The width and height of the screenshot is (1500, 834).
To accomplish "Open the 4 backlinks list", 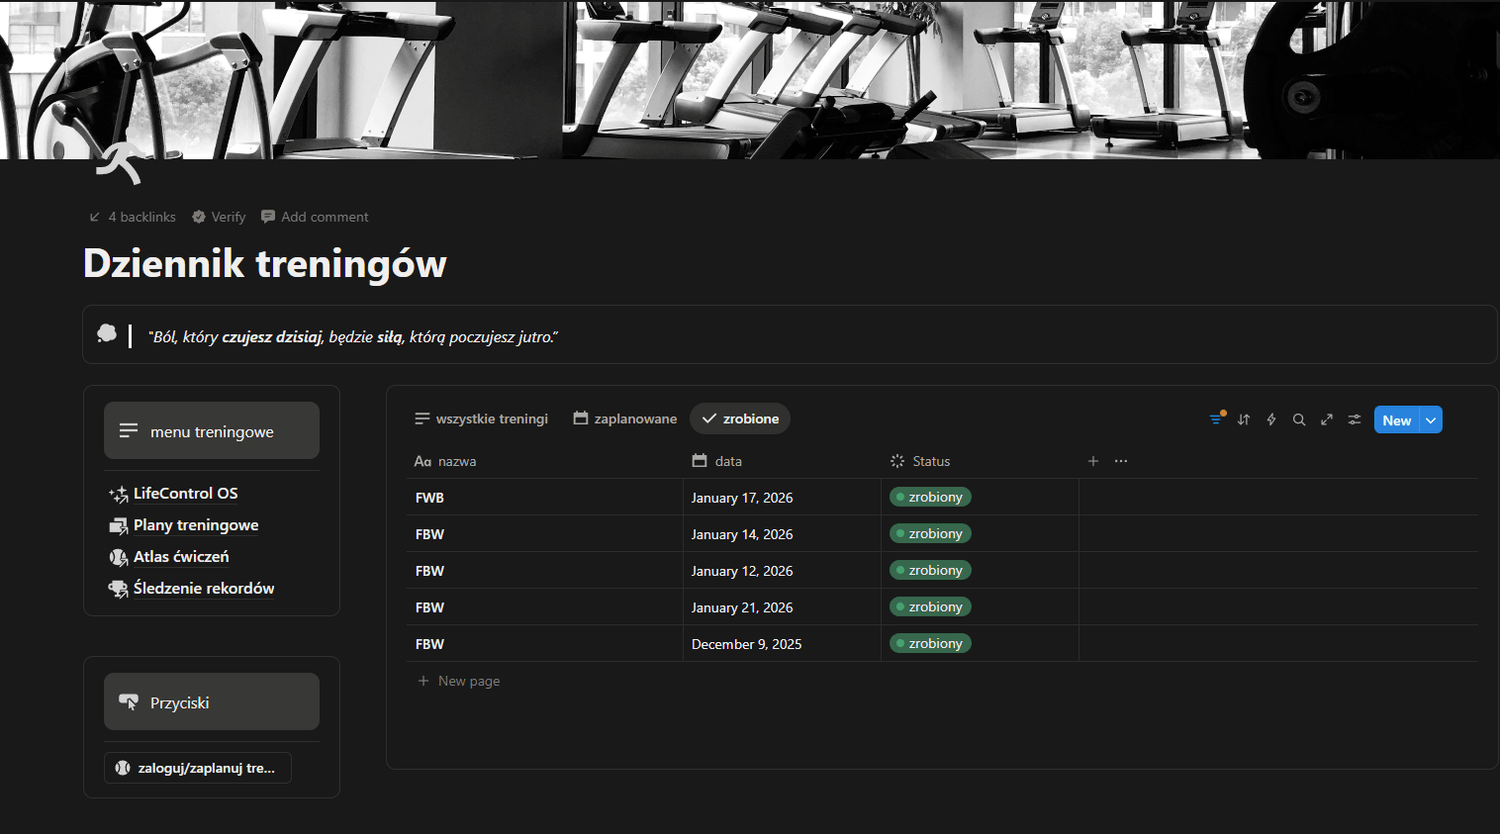I will click(132, 217).
